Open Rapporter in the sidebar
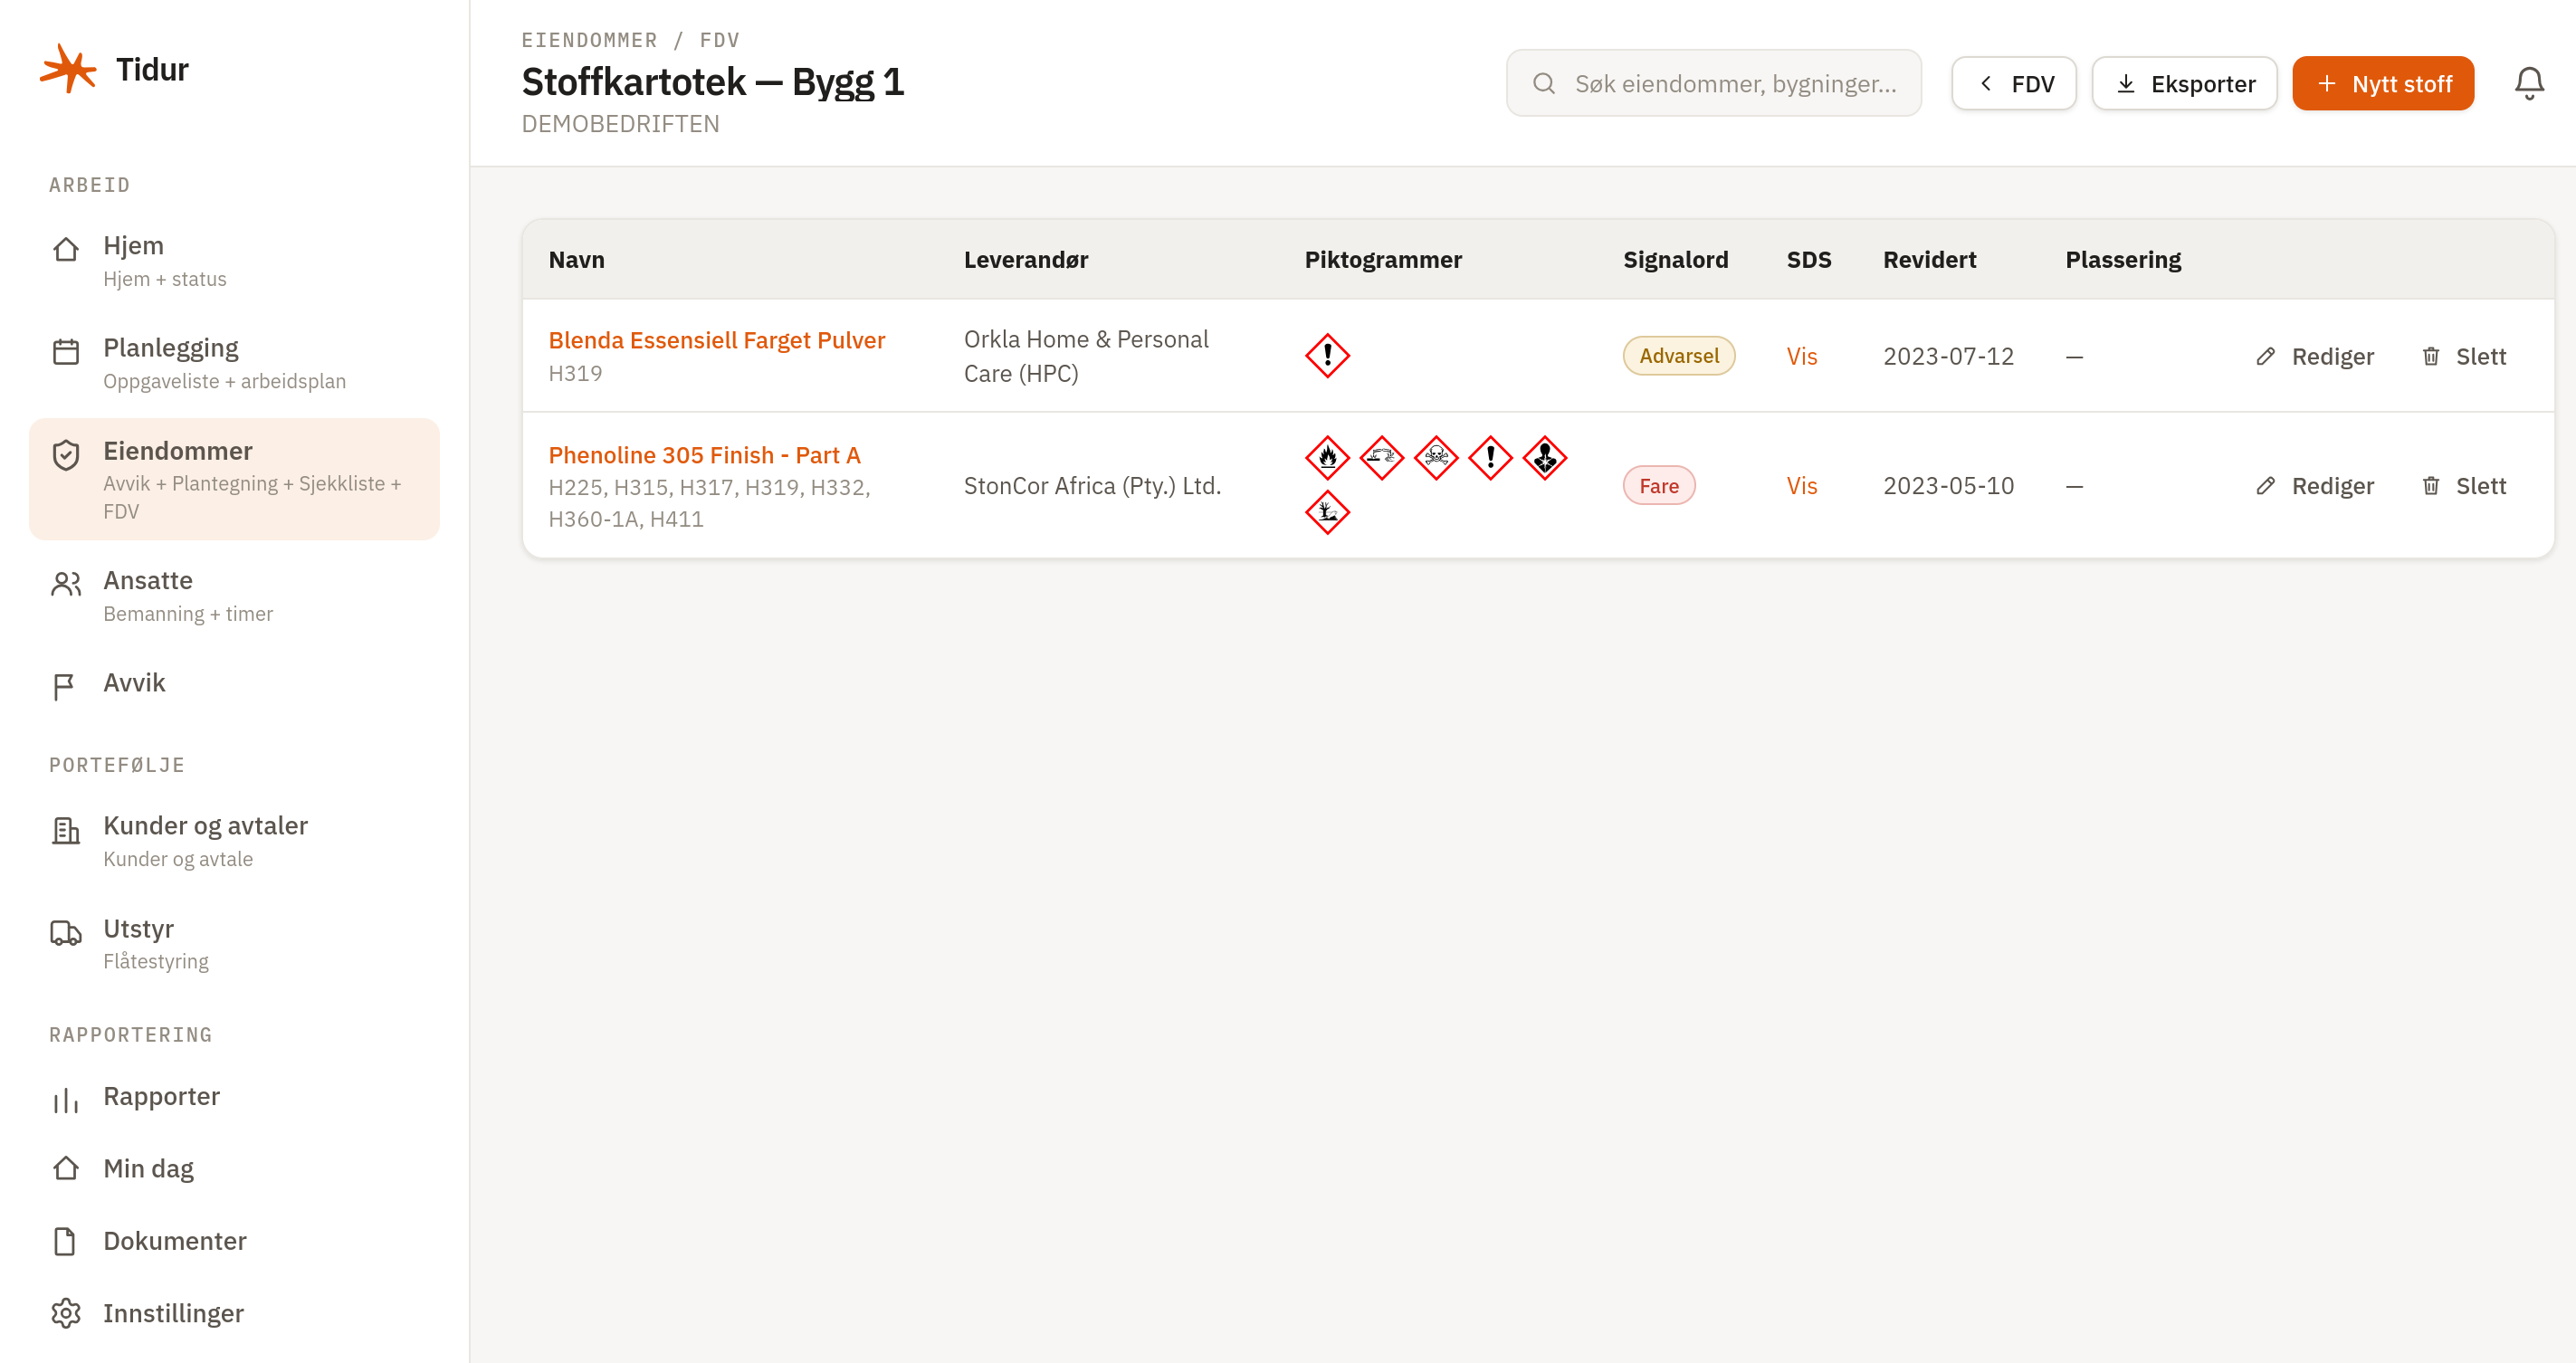This screenshot has width=2576, height=1363. [x=234, y=1097]
